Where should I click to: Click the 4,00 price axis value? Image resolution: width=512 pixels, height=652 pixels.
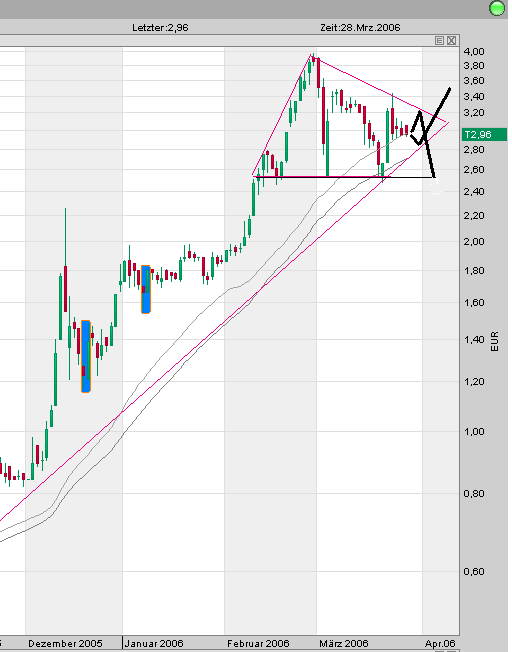474,52
